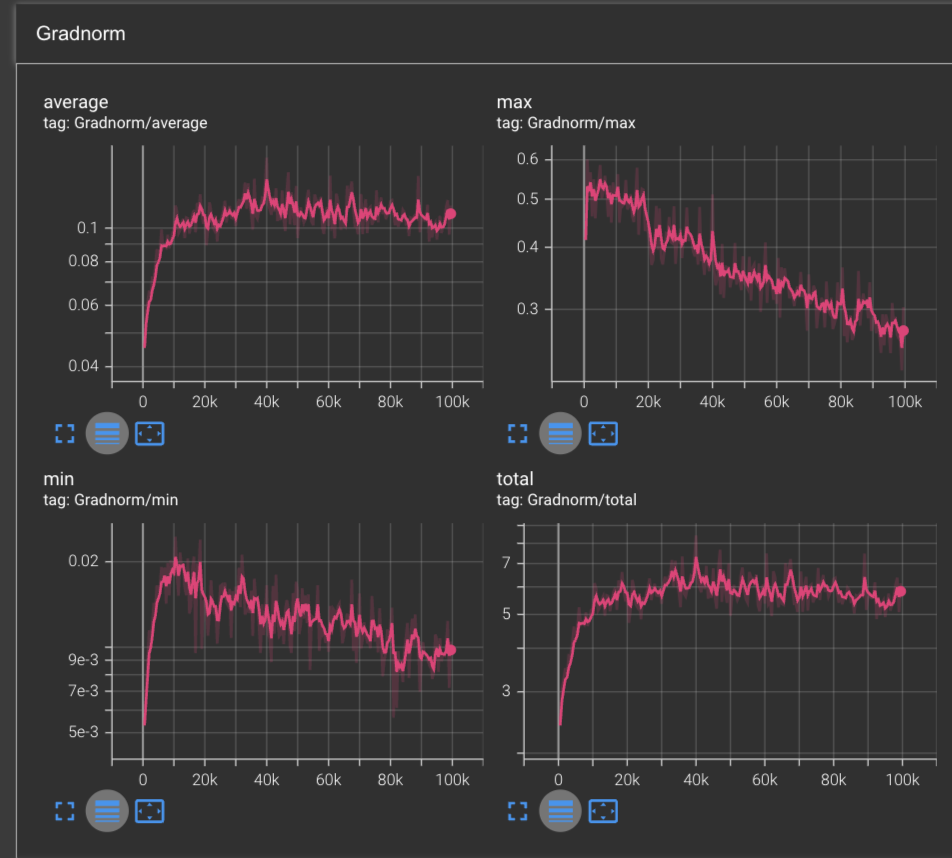952x858 pixels.
Task: Click the 'tag: Gradnorm/max' label
Action: coord(566,123)
